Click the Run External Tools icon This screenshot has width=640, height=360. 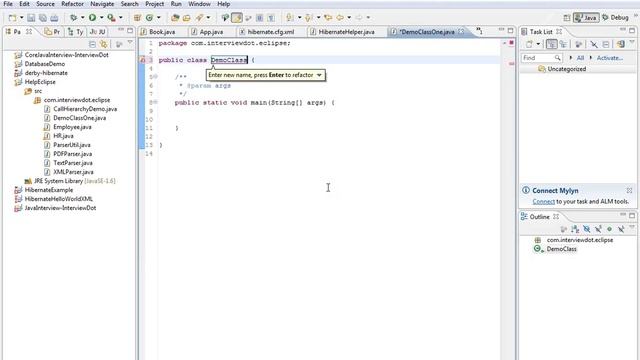click(111, 18)
